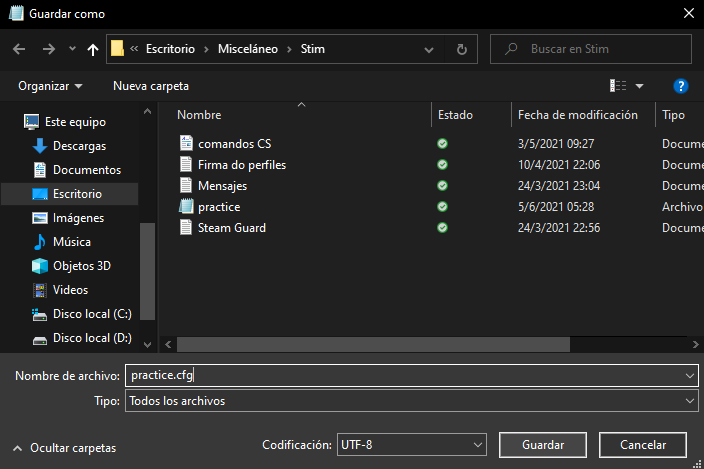Click the Back navigation arrow
The height and width of the screenshot is (469, 704).
tap(19, 48)
